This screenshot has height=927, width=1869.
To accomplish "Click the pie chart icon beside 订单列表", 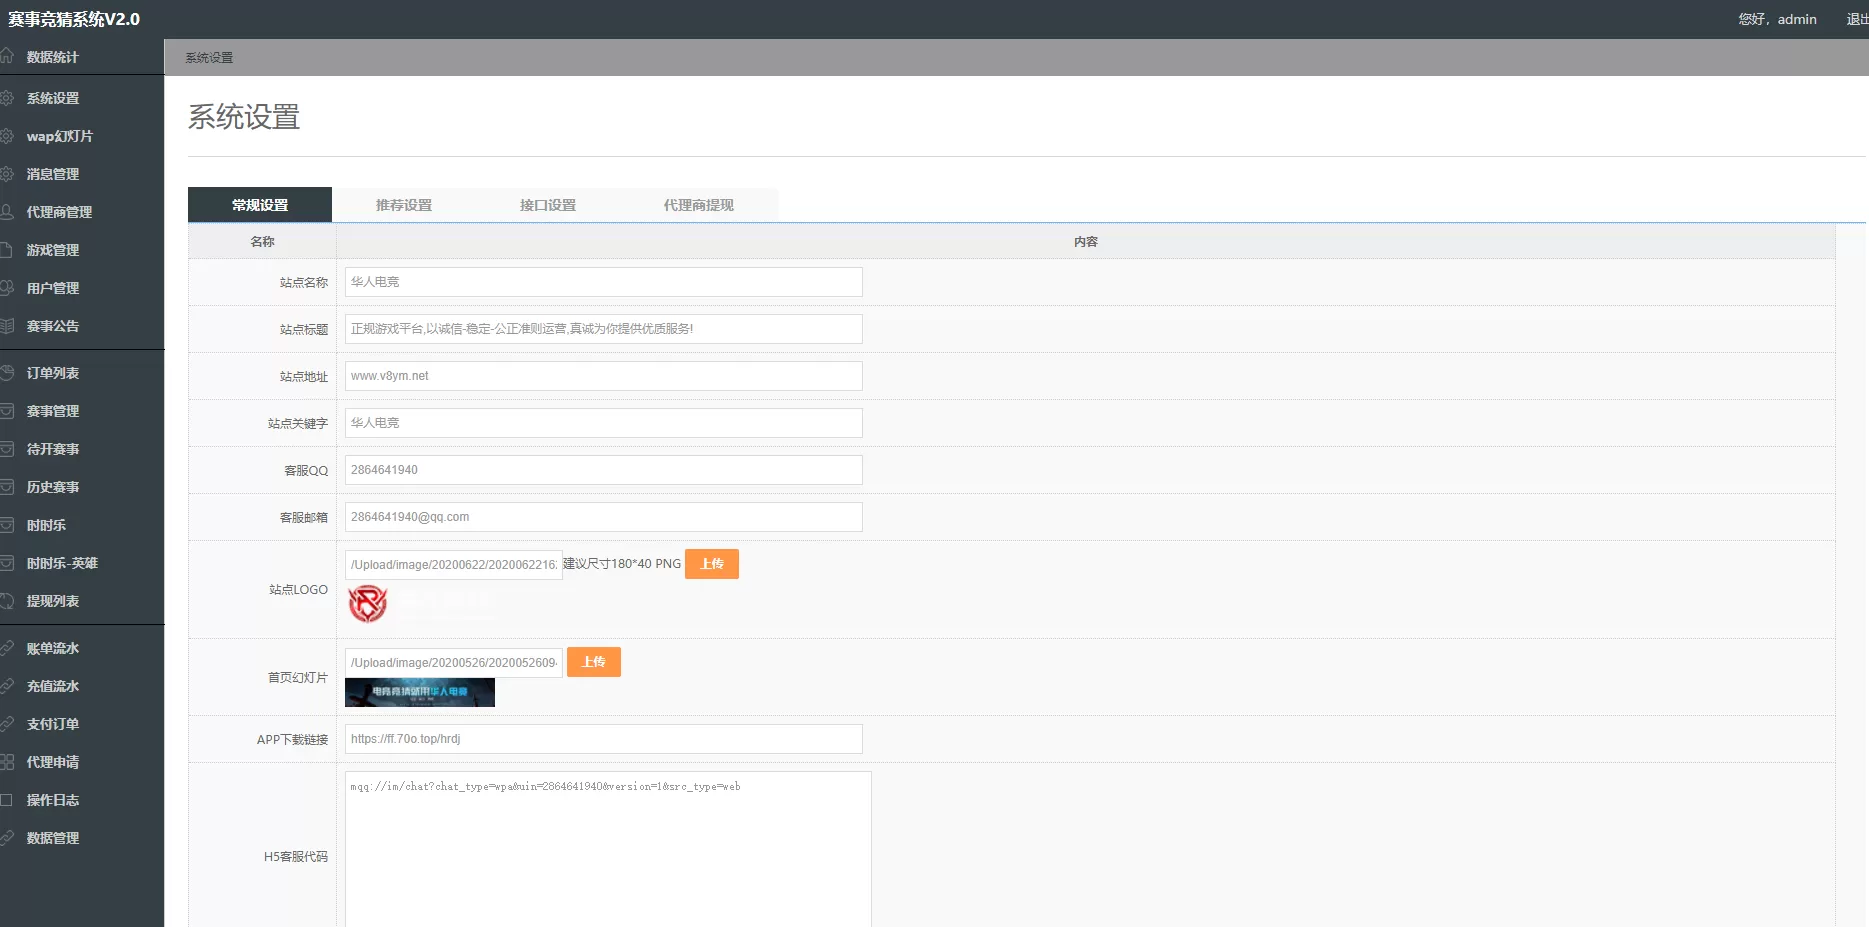I will (x=7, y=373).
